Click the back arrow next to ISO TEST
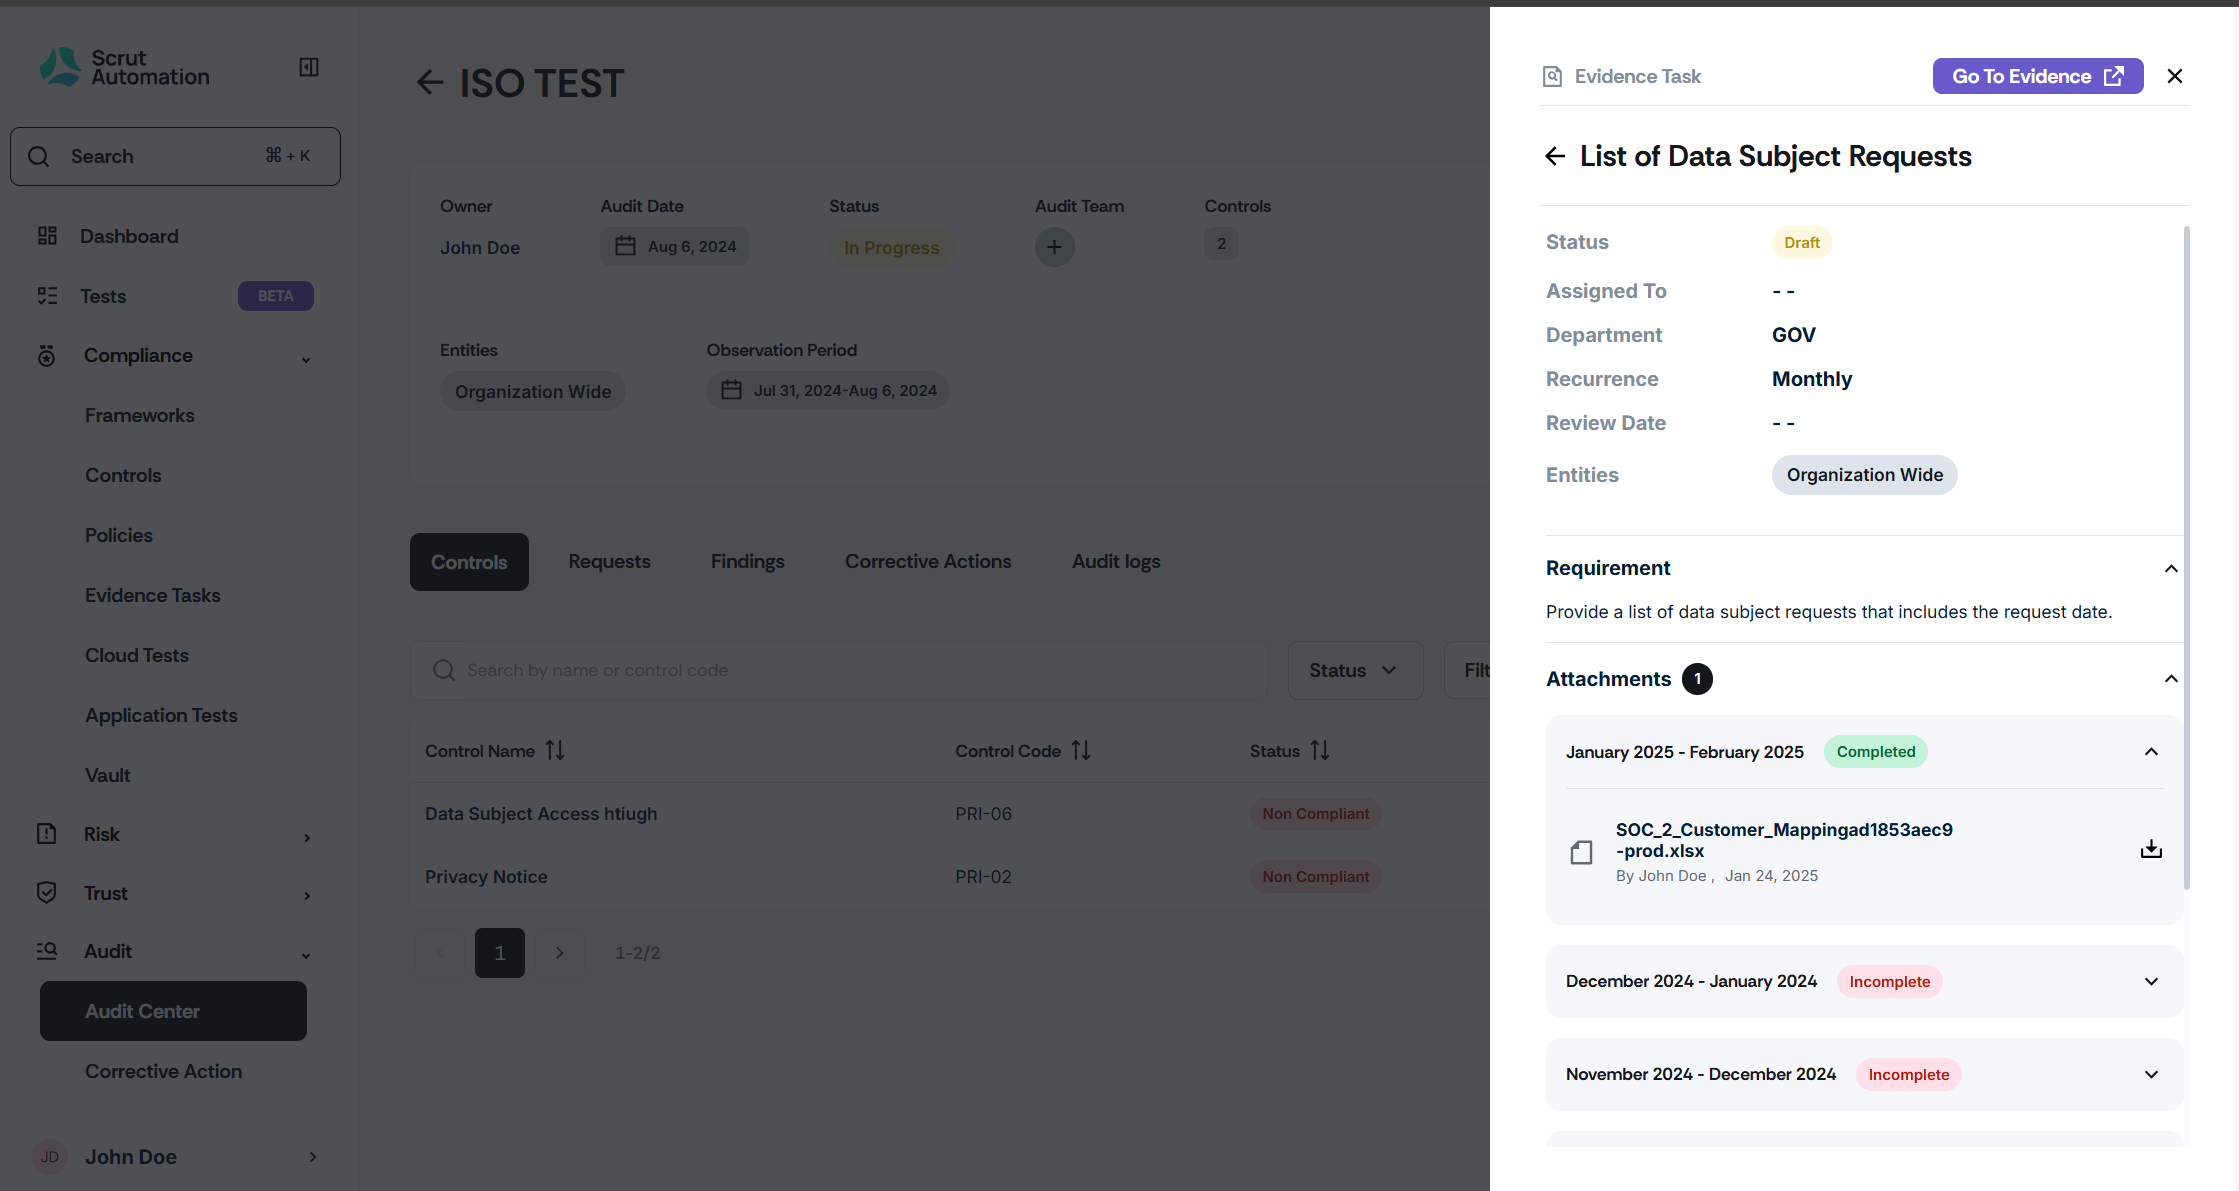2239x1191 pixels. click(430, 82)
